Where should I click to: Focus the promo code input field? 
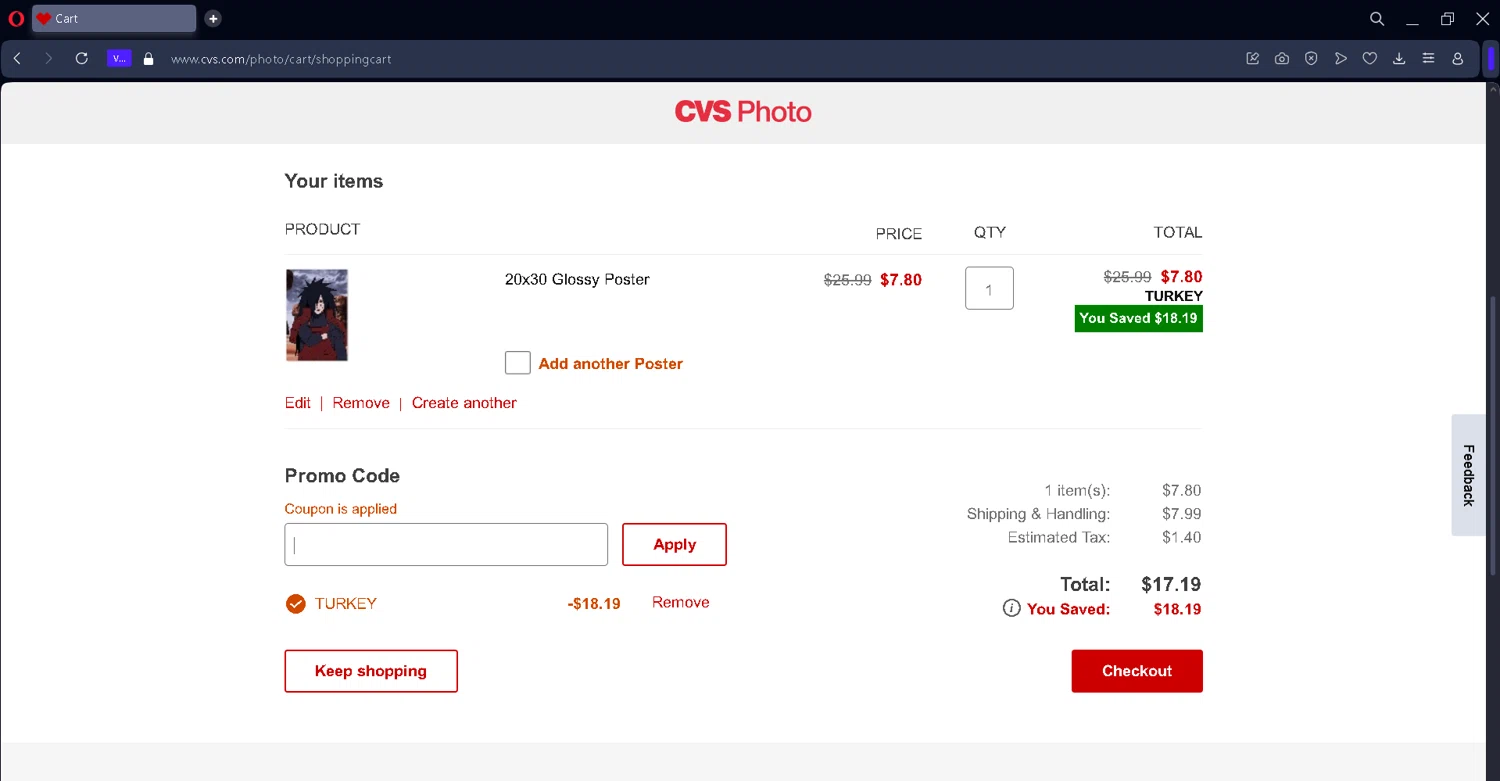(446, 545)
